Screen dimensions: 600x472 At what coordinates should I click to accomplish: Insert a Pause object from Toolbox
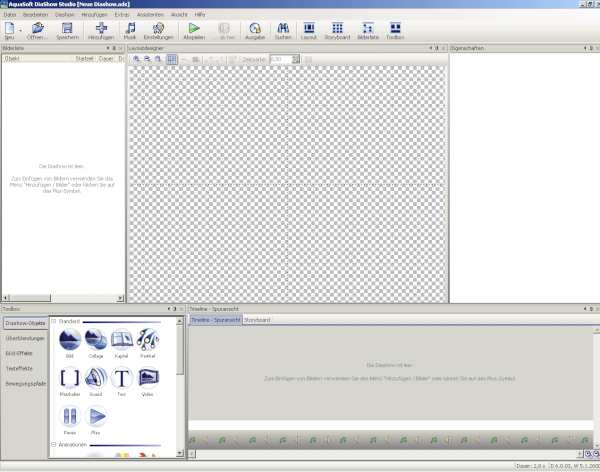coord(69,417)
